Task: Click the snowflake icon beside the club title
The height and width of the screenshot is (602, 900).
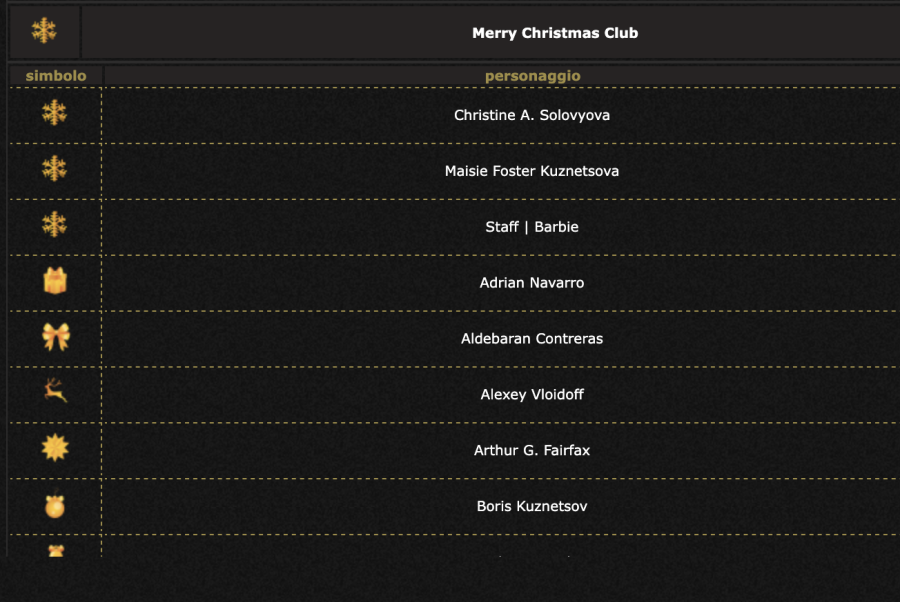Action: [x=44, y=32]
